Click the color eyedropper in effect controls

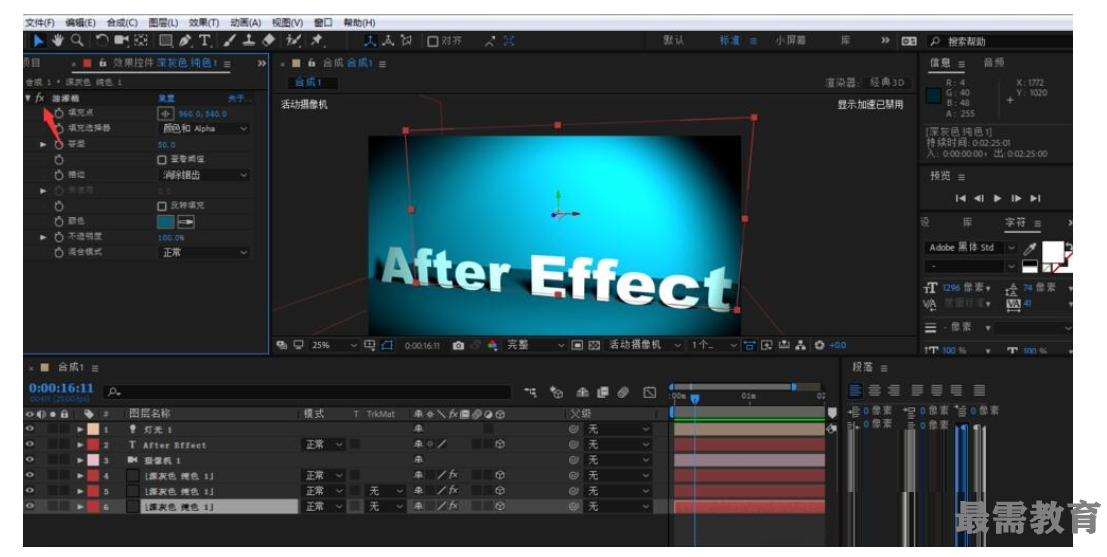[x=186, y=222]
